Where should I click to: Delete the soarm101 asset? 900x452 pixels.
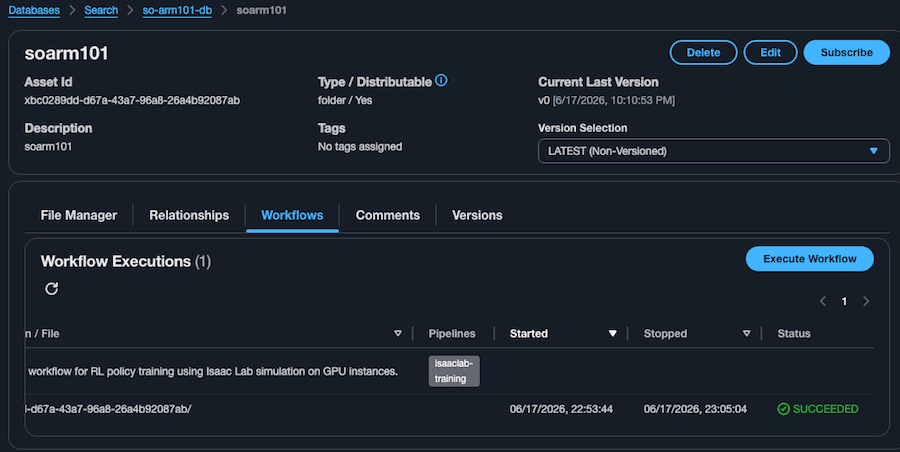(x=703, y=52)
